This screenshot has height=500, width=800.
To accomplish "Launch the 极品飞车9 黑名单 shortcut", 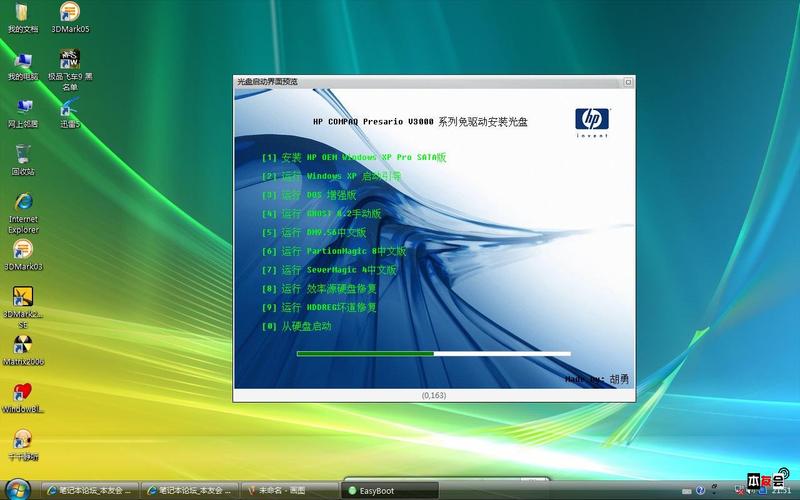I will coord(70,70).
